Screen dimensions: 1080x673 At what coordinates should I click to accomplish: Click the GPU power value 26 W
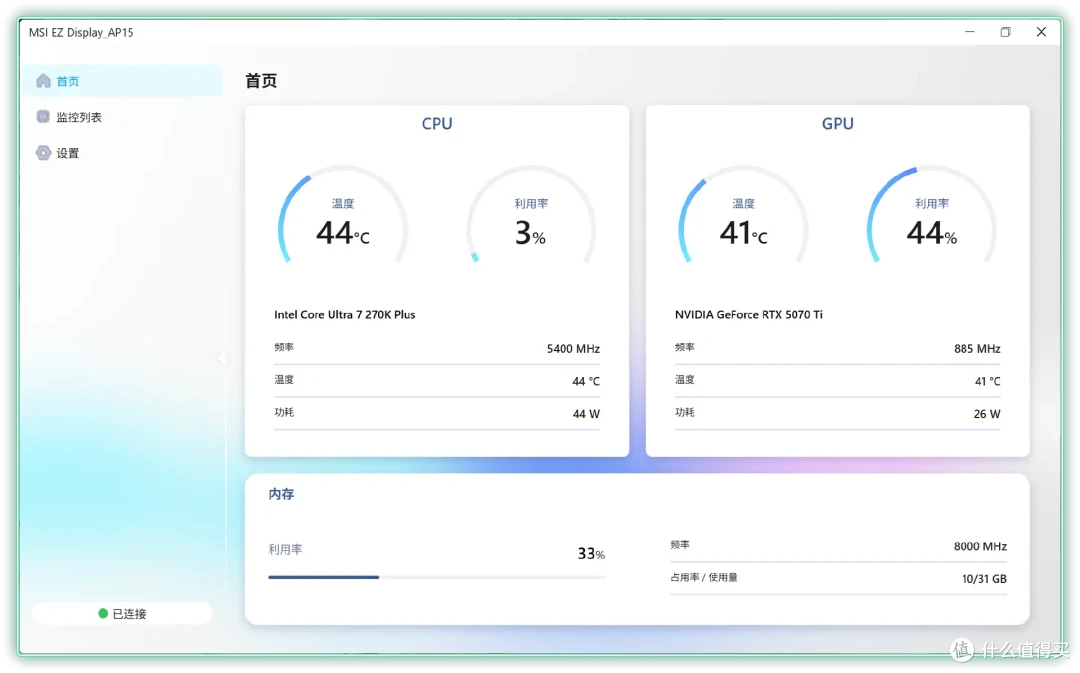(987, 414)
